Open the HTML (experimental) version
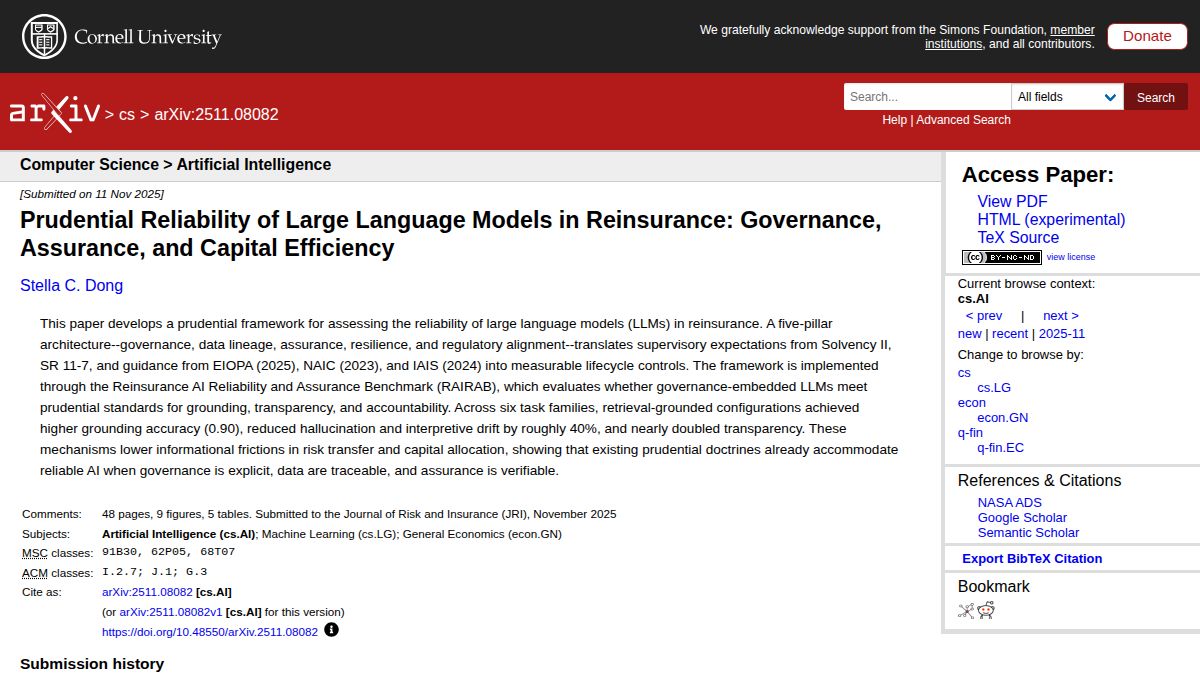This screenshot has width=1200, height=675. tap(1051, 219)
